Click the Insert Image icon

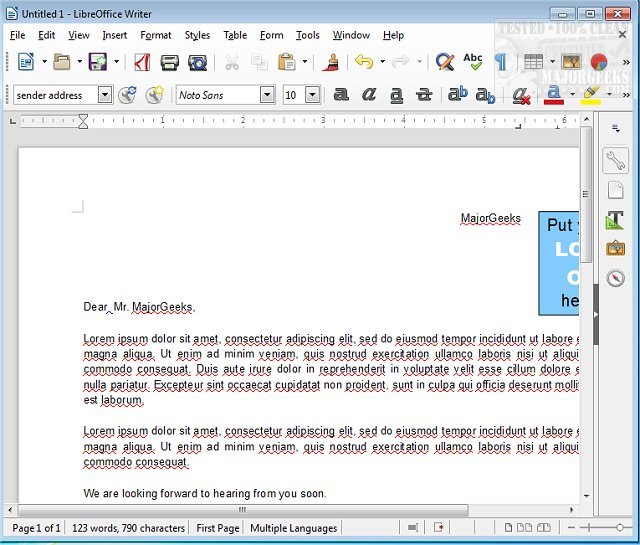pos(571,62)
